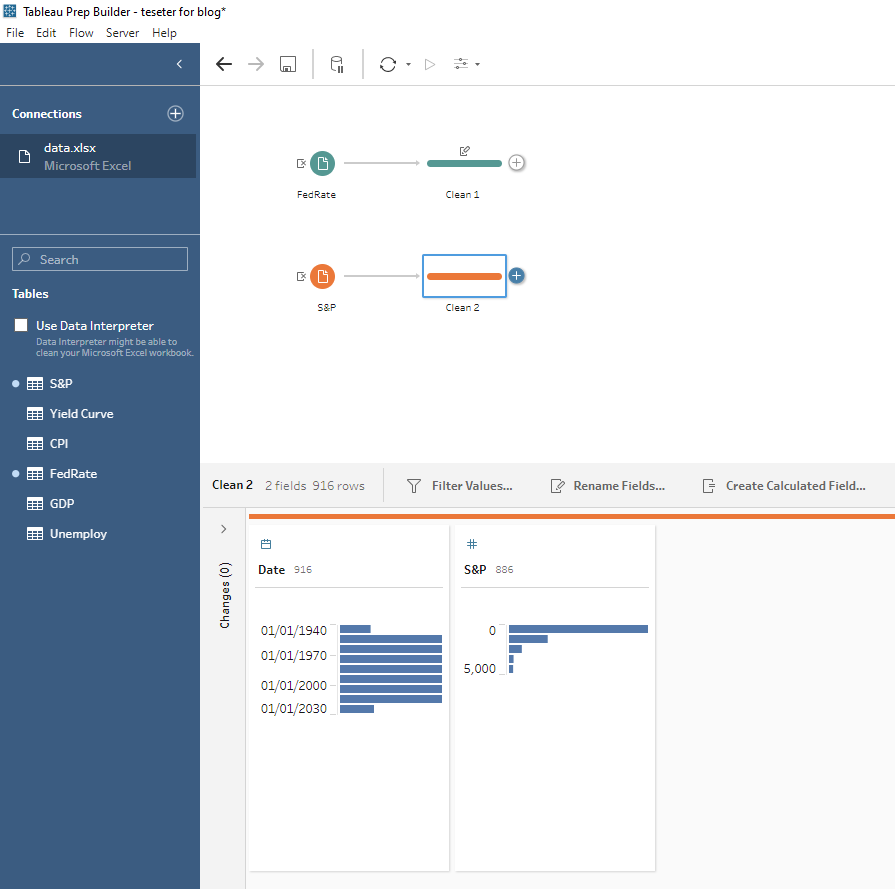Add a step after Clean 2 with plus
This screenshot has height=889, width=895.
click(517, 276)
